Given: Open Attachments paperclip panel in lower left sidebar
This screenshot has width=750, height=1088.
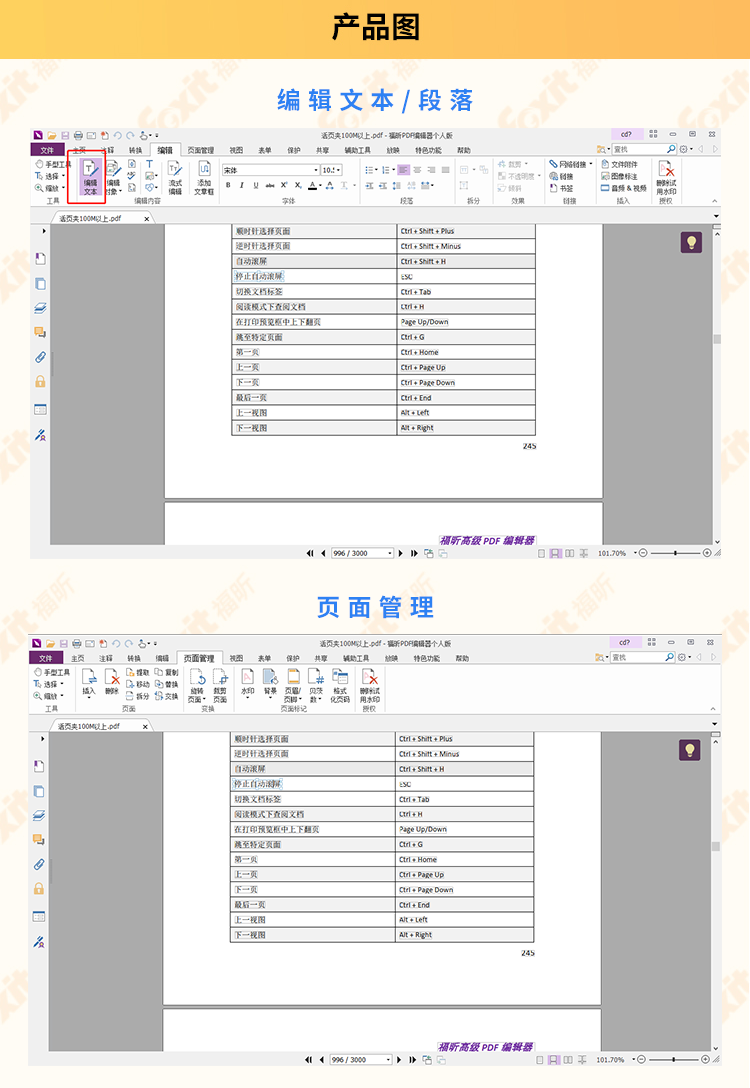Looking at the screenshot, I should (x=39, y=864).
